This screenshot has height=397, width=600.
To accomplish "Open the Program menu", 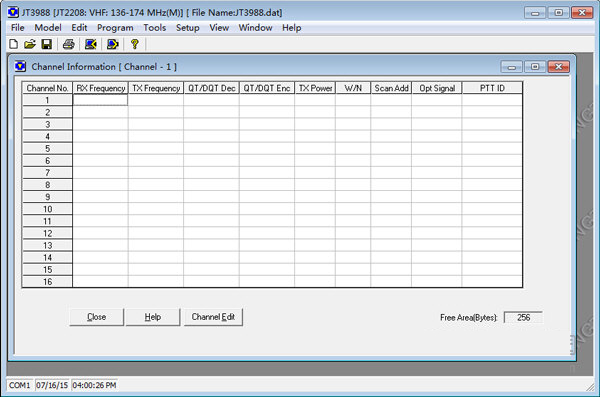I will (115, 28).
